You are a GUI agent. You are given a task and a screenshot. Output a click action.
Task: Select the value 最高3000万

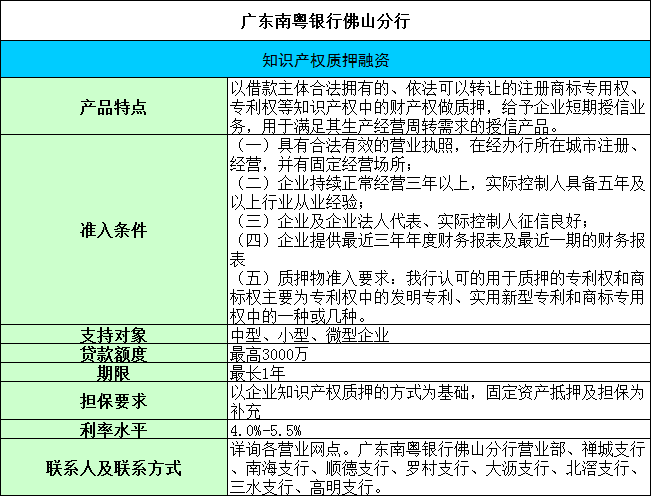pyautogui.click(x=269, y=354)
